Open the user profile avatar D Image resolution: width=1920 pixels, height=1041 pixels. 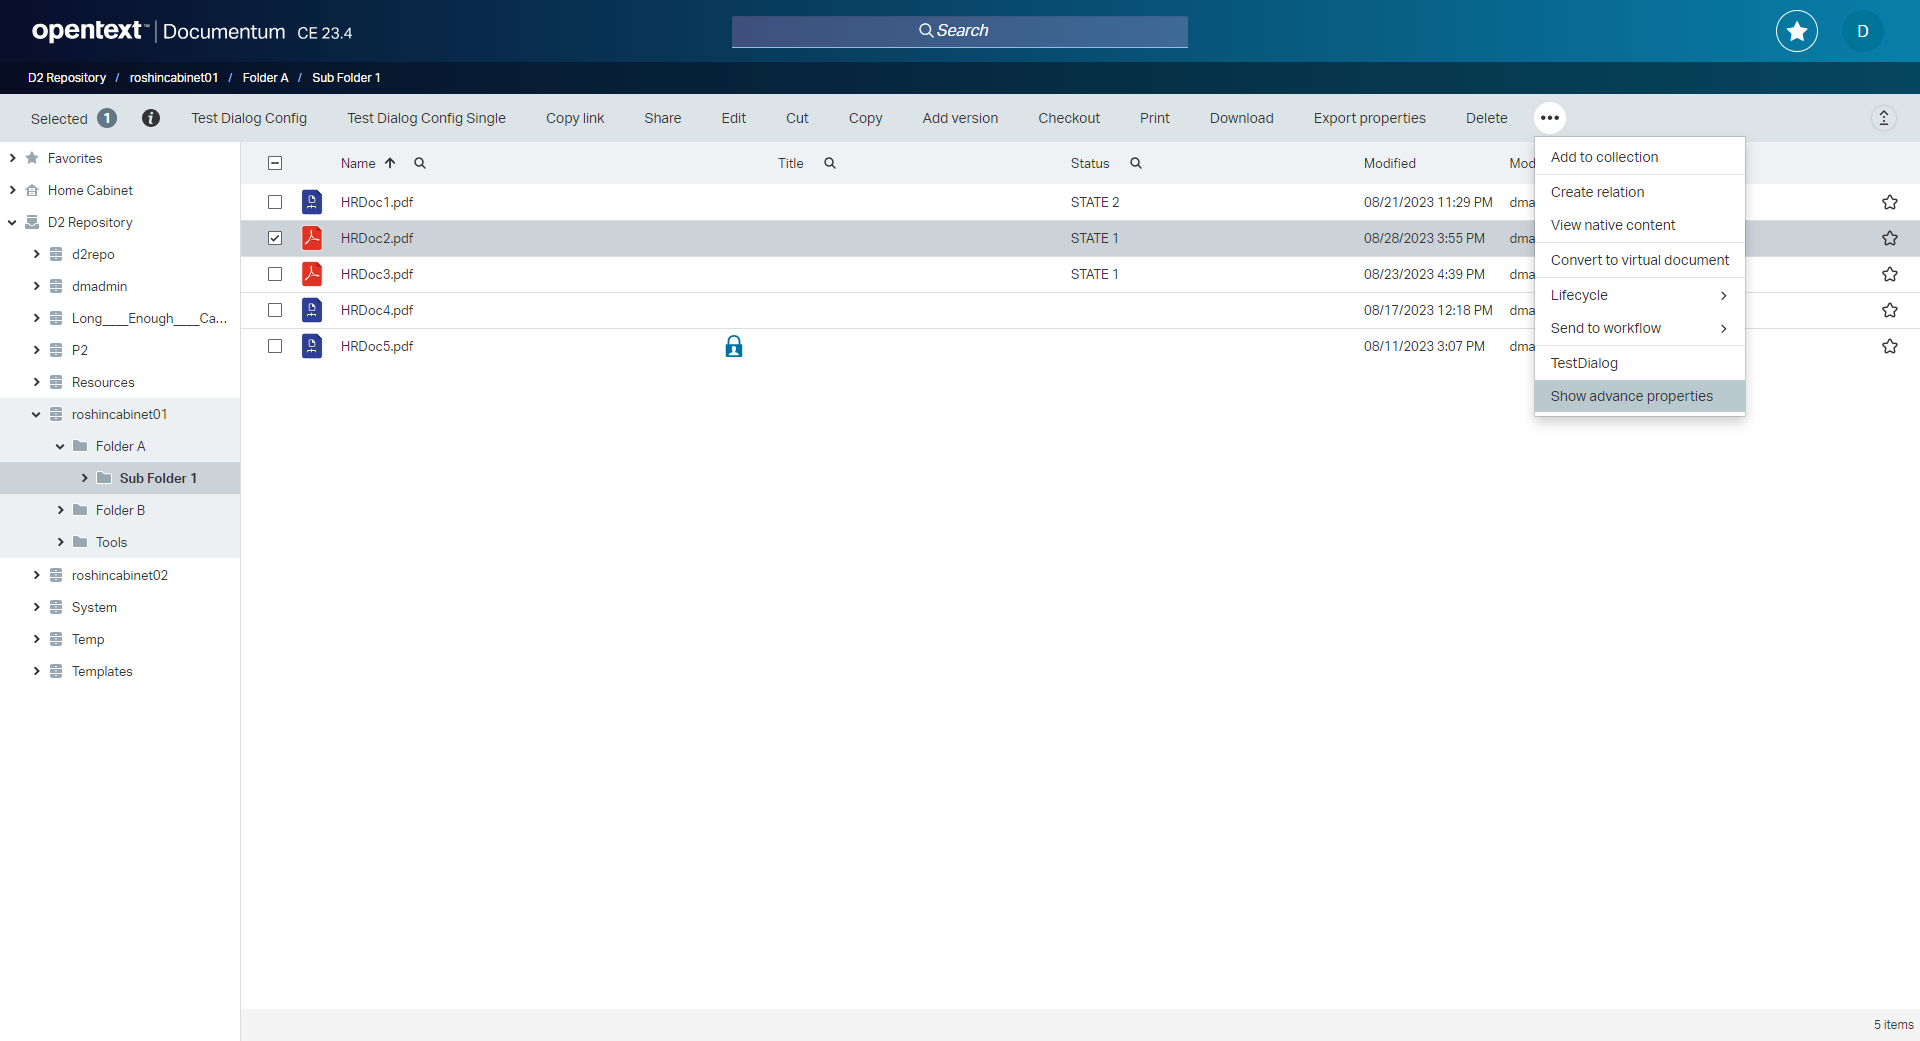point(1863,31)
